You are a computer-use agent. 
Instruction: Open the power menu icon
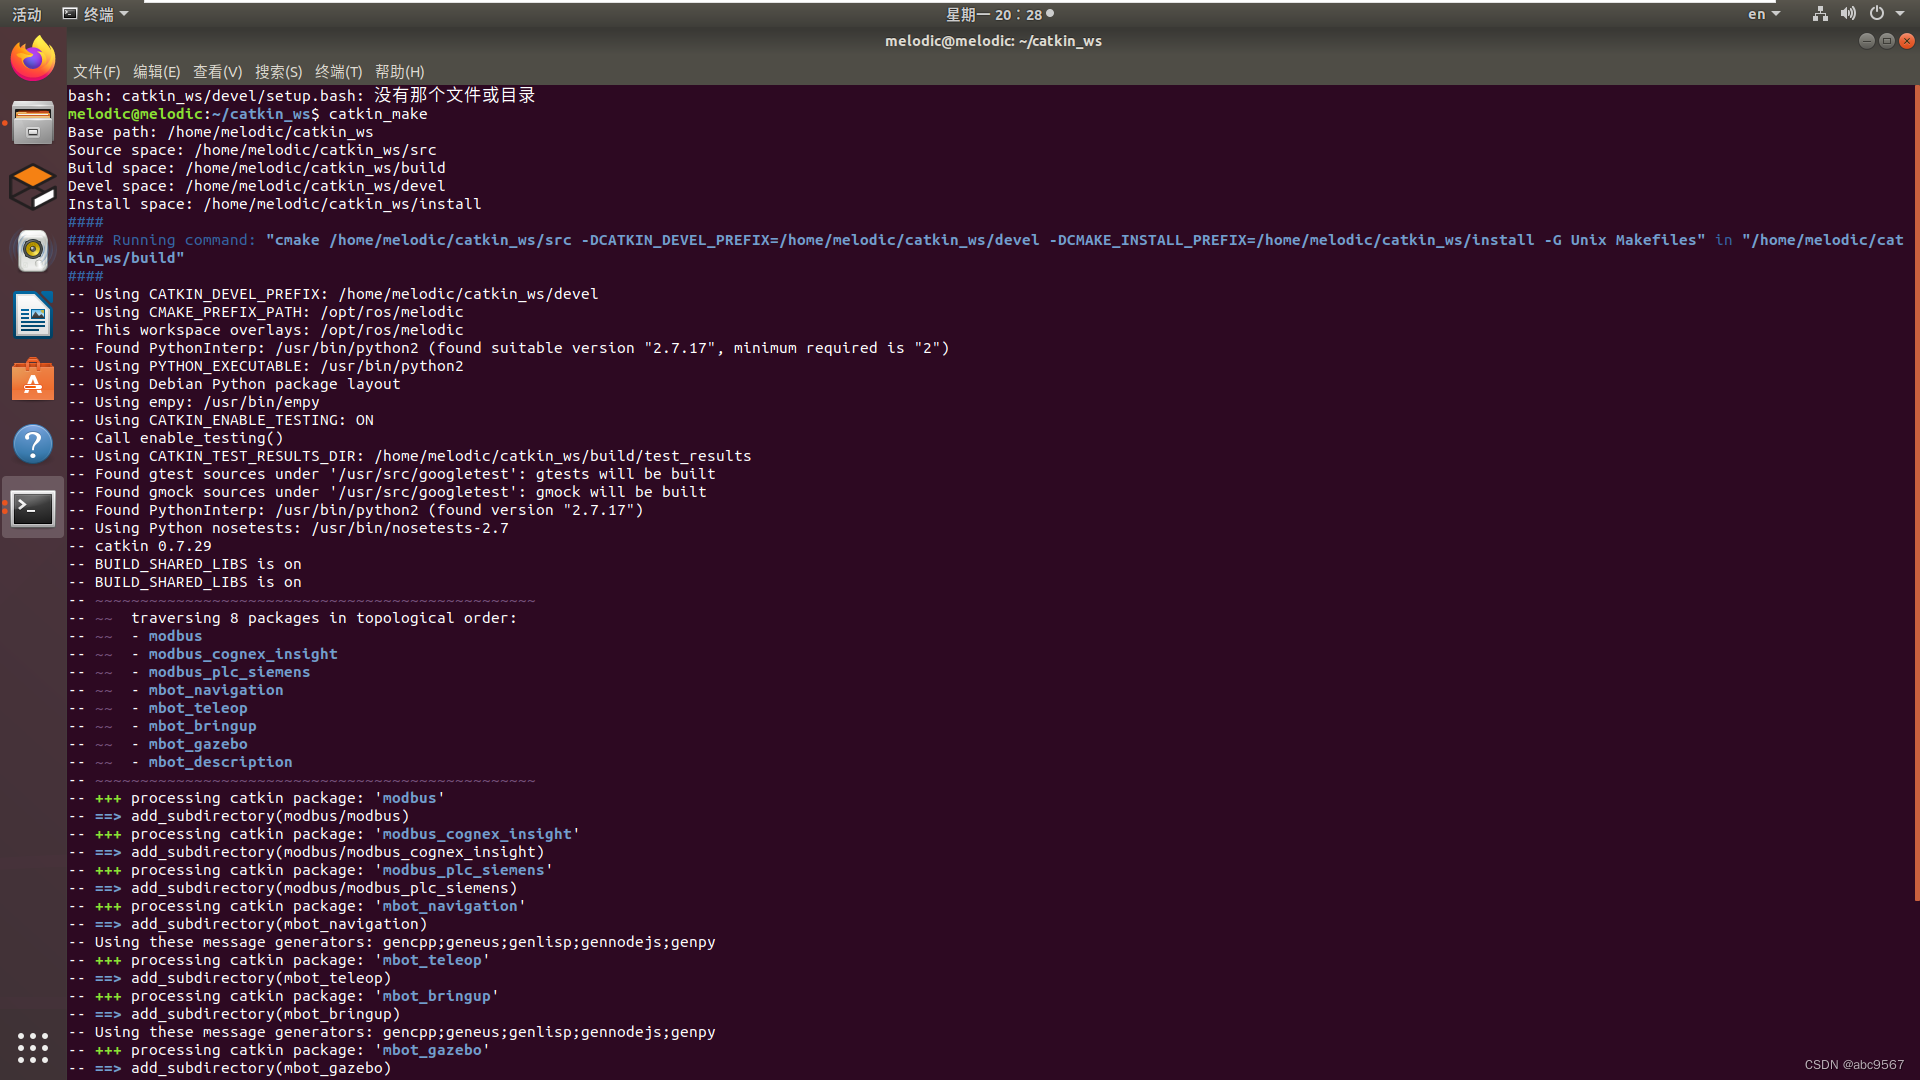tap(1877, 14)
